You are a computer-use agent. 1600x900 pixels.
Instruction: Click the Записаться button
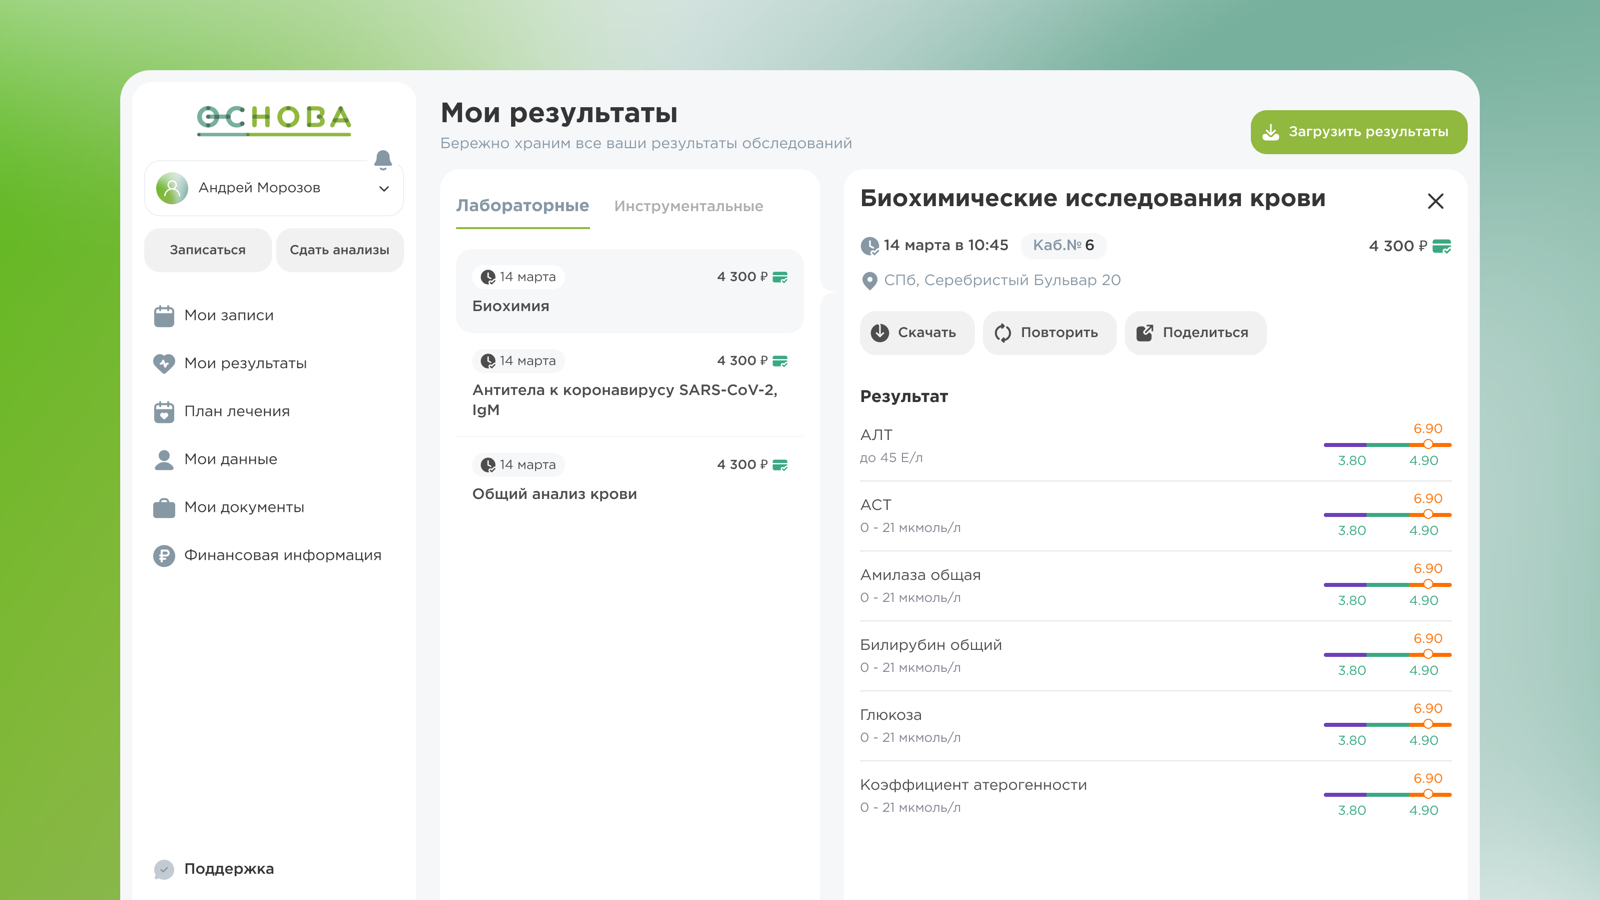pyautogui.click(x=208, y=250)
